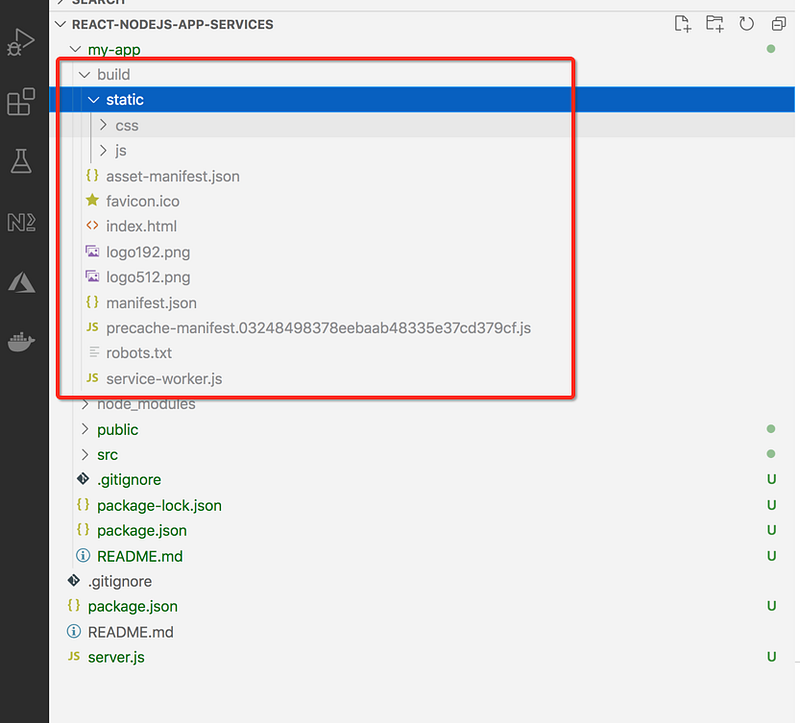Screen dimensions: 800x723
Task: Open the N2 sidebar extension icon
Action: click(21, 222)
